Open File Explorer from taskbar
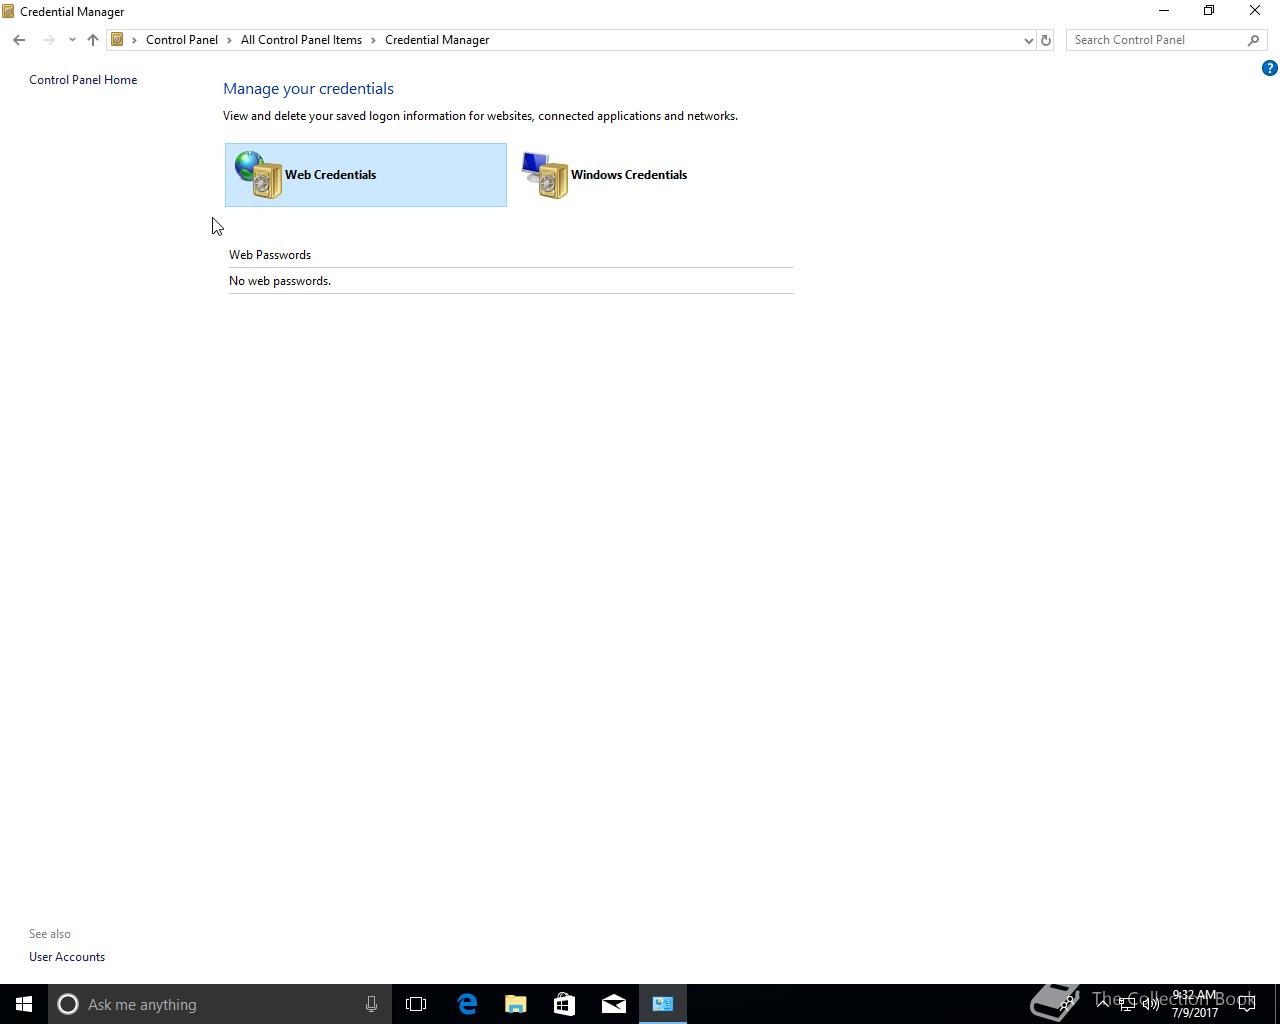This screenshot has width=1280, height=1024. [x=515, y=1004]
